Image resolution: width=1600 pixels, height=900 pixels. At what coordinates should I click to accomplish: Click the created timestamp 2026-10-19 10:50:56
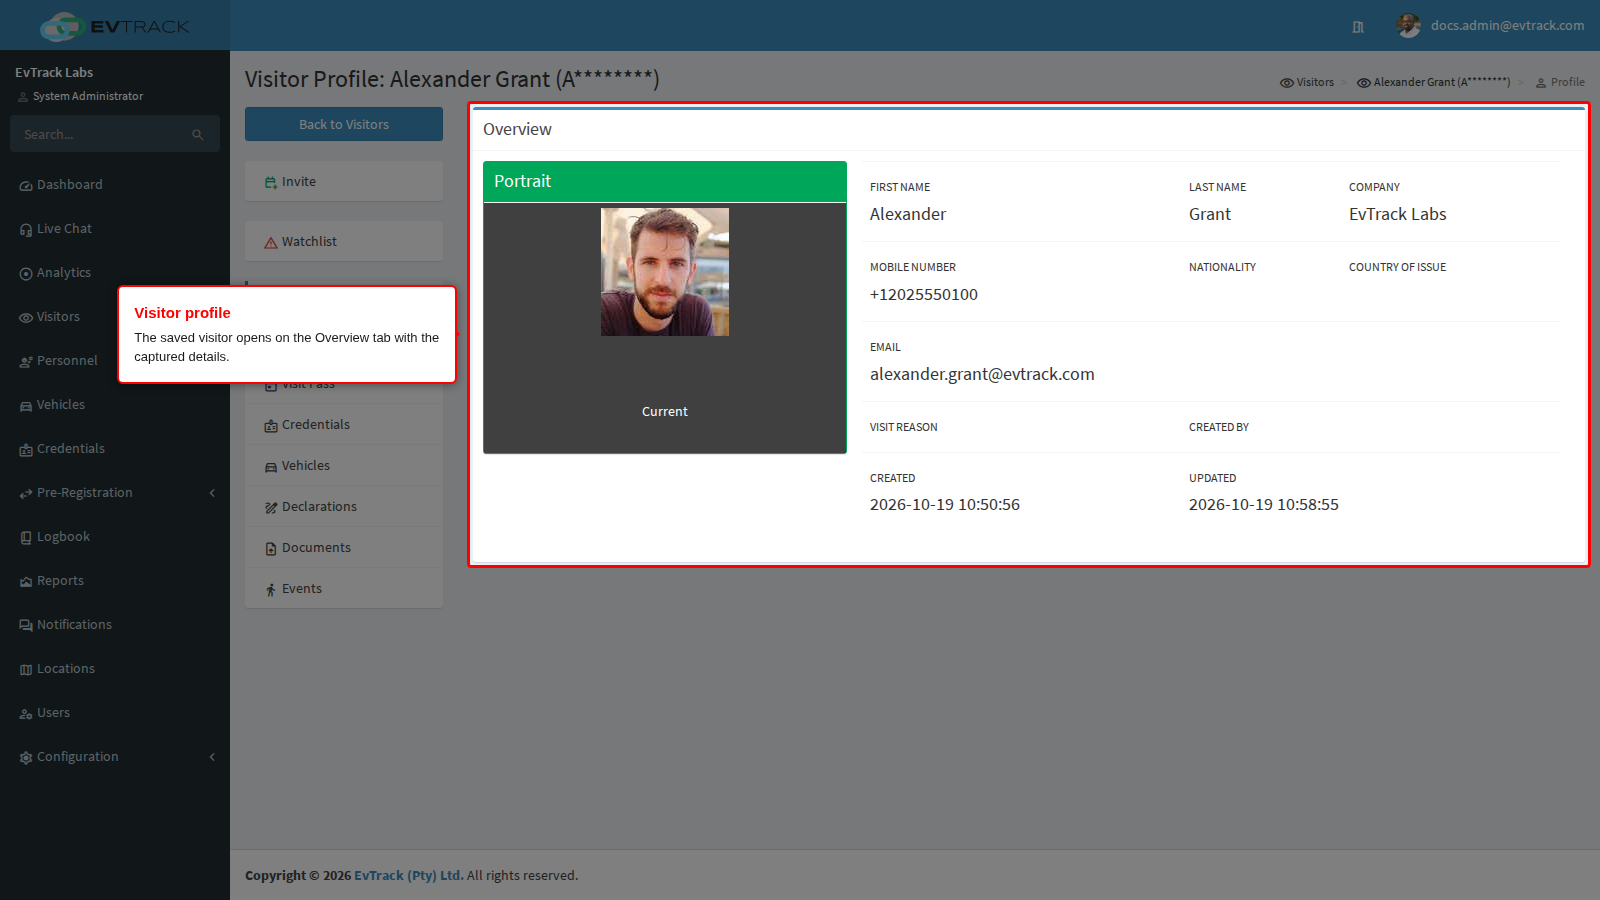click(945, 505)
